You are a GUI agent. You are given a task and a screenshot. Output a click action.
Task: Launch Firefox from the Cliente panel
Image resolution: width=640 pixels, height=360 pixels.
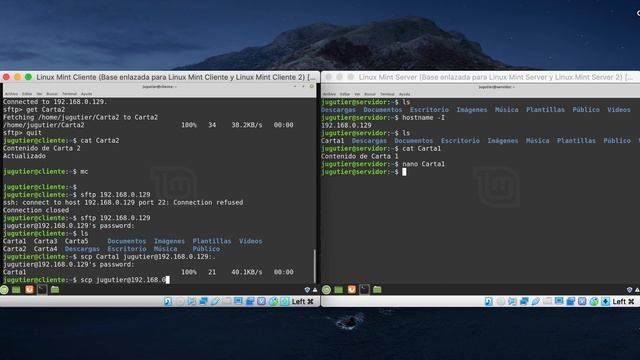pos(29,290)
